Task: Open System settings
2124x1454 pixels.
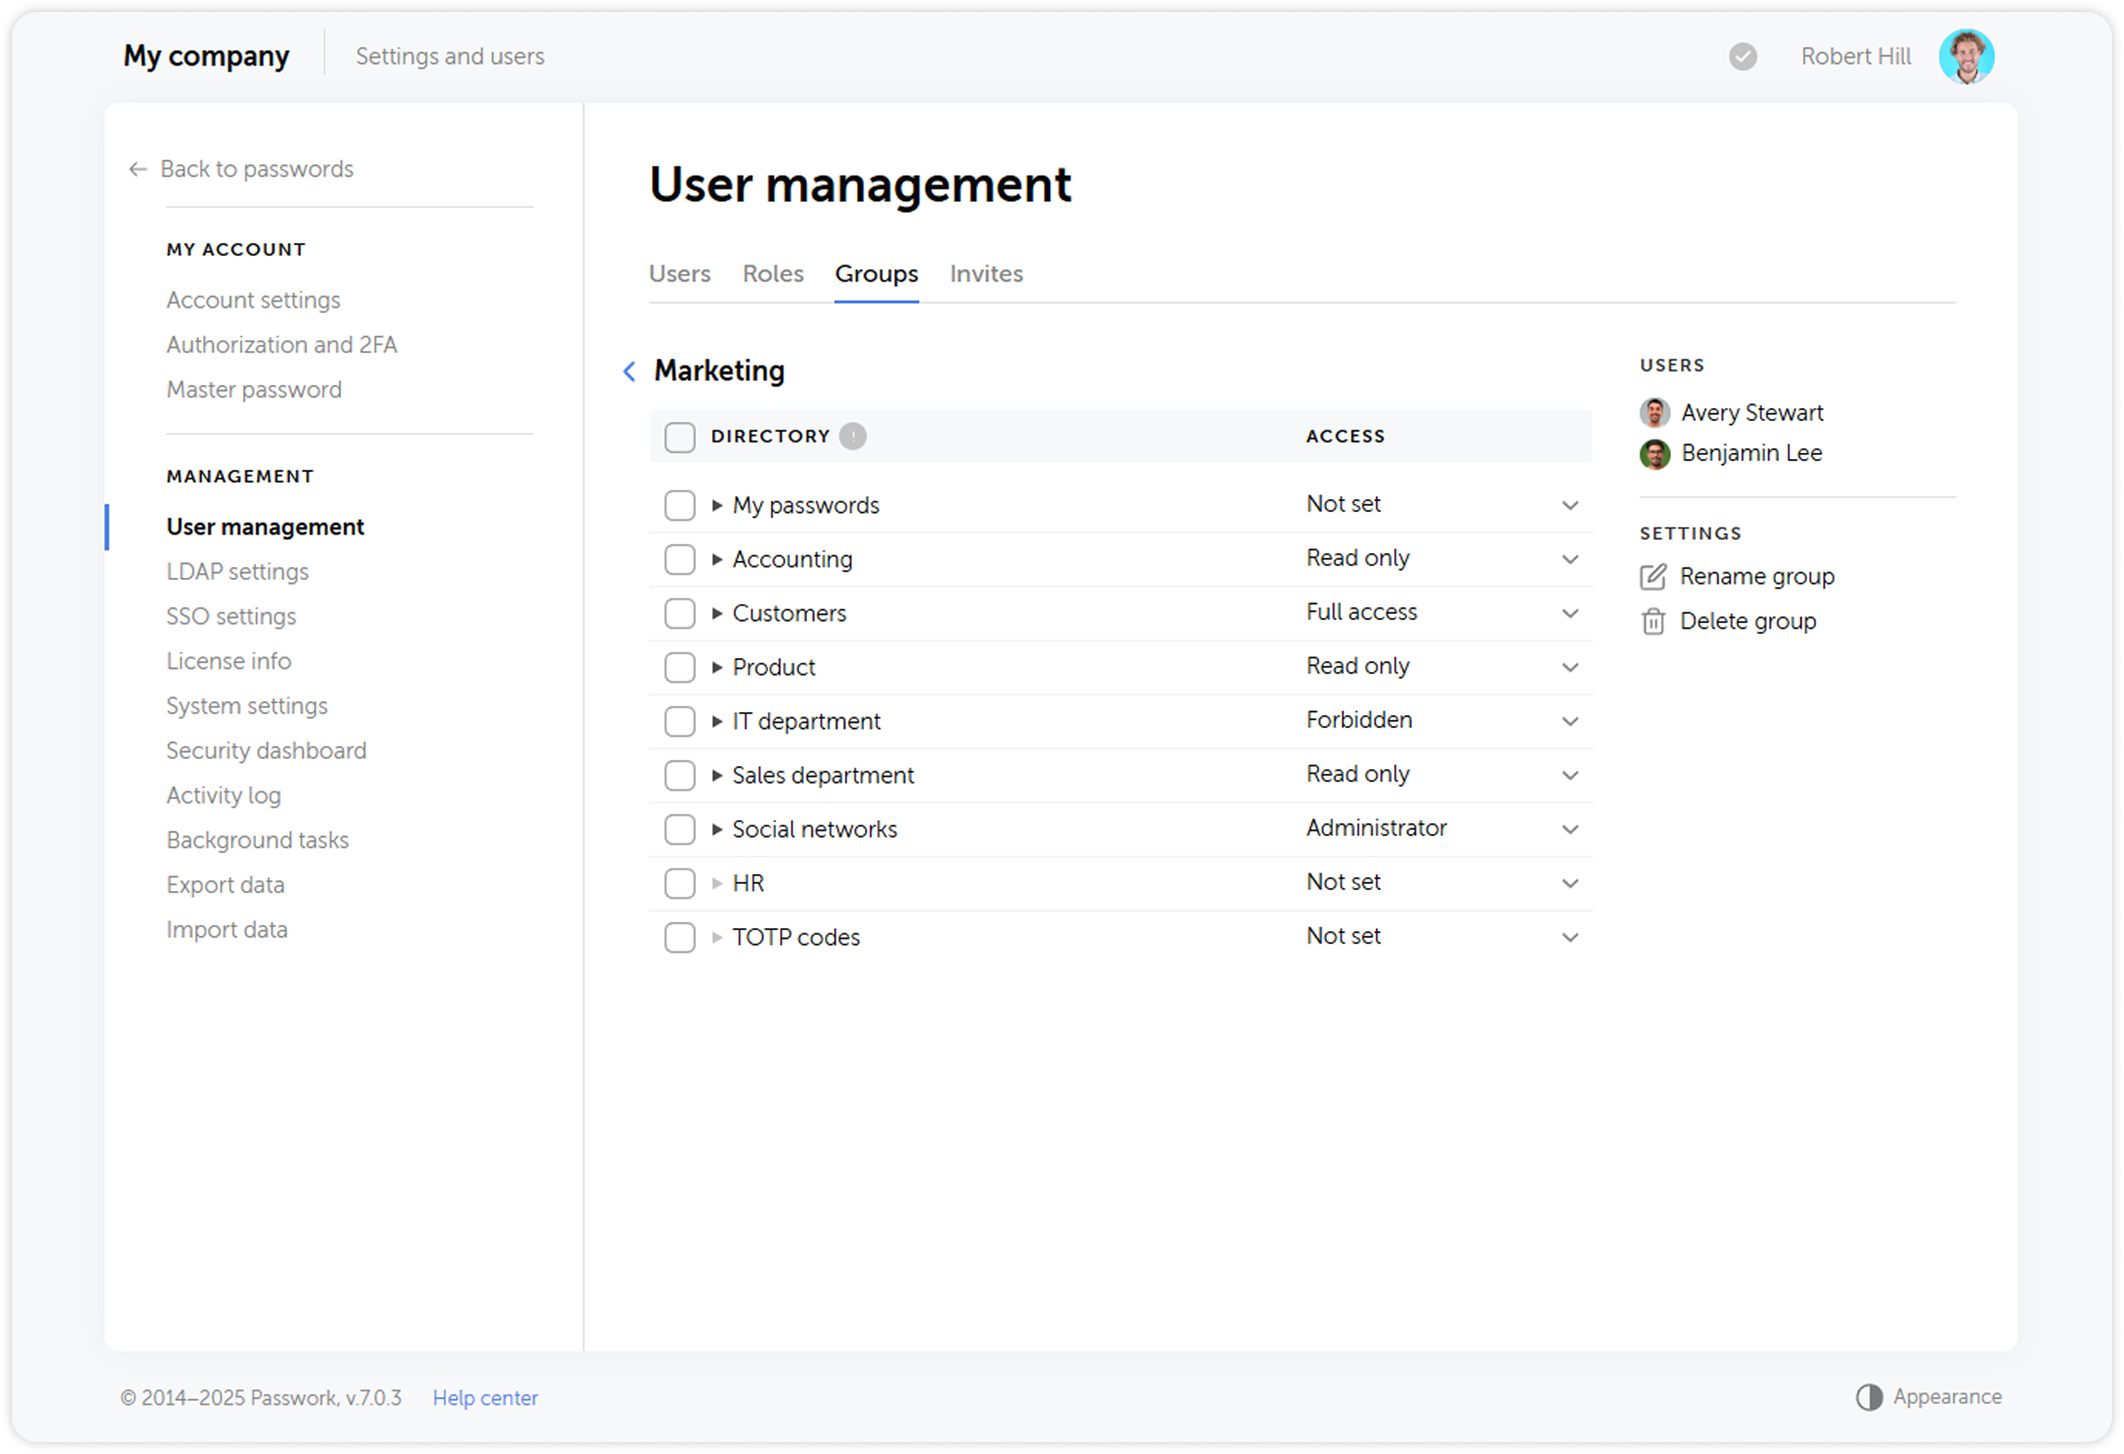Action: [x=247, y=706]
